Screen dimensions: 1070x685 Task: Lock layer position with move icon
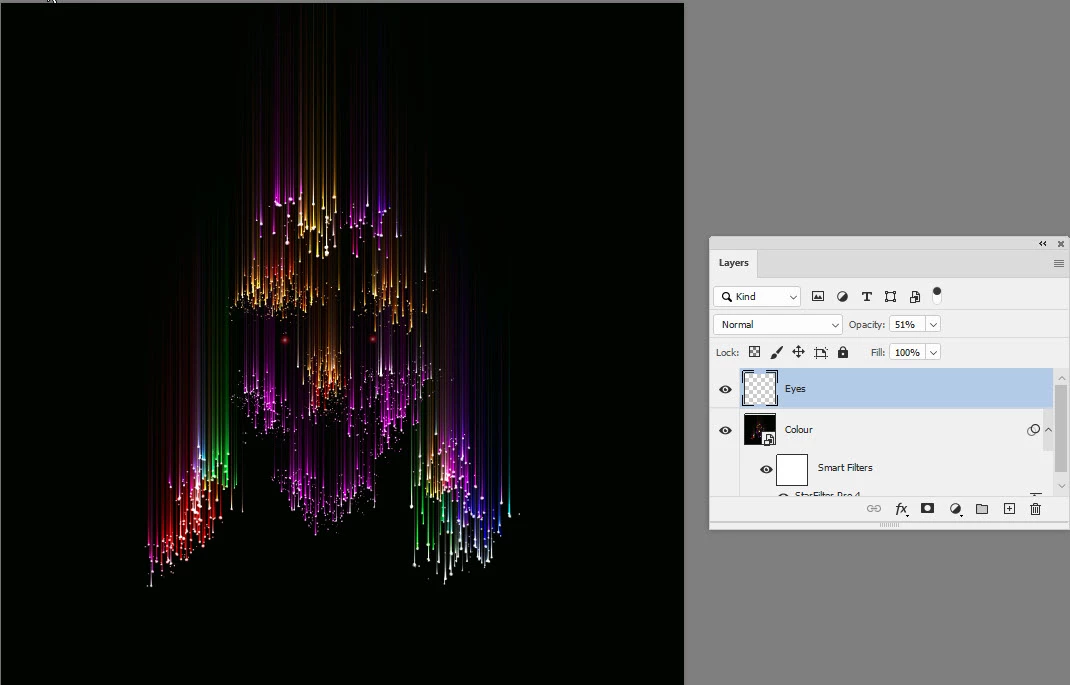pyautogui.click(x=798, y=352)
